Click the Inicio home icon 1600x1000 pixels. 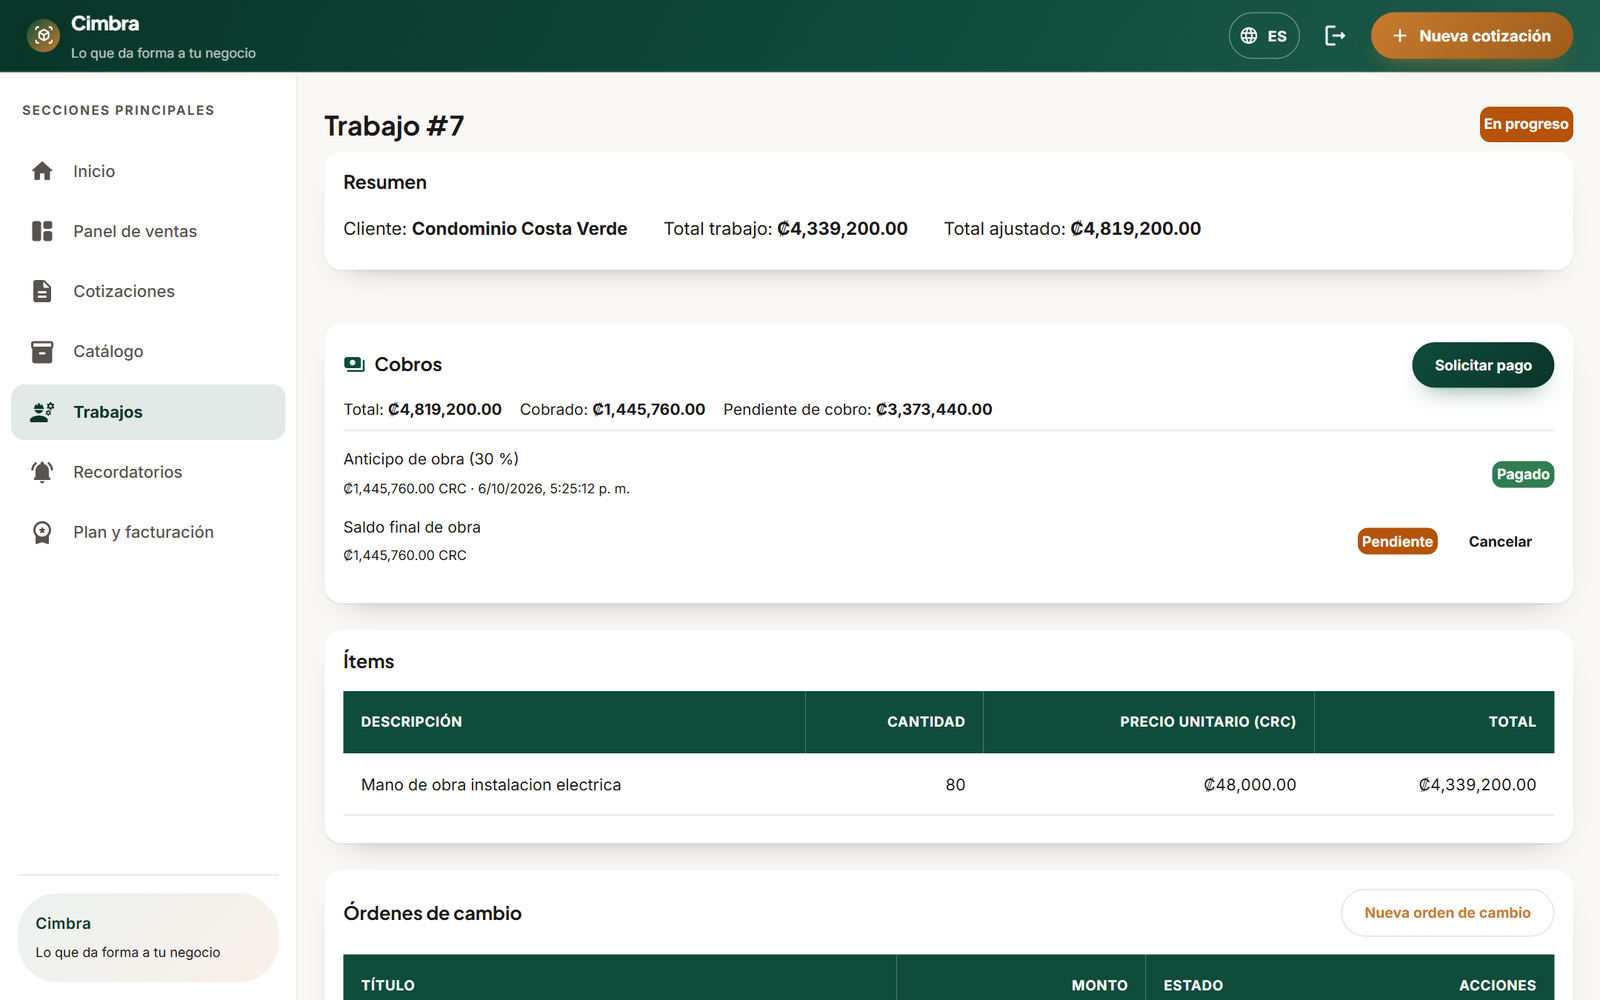coord(42,171)
